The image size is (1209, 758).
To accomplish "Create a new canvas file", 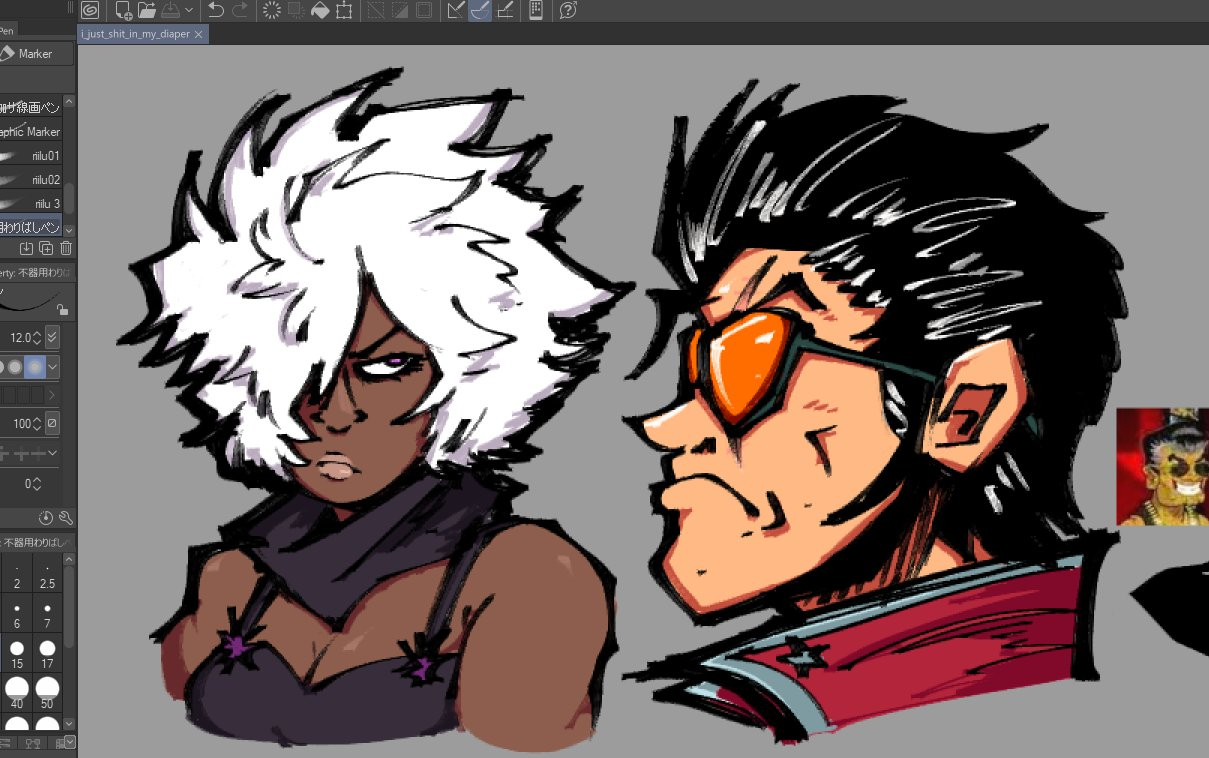I will pos(123,11).
